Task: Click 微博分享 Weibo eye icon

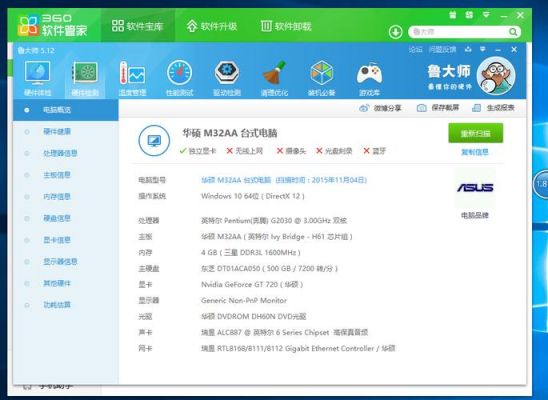Action: (364, 108)
